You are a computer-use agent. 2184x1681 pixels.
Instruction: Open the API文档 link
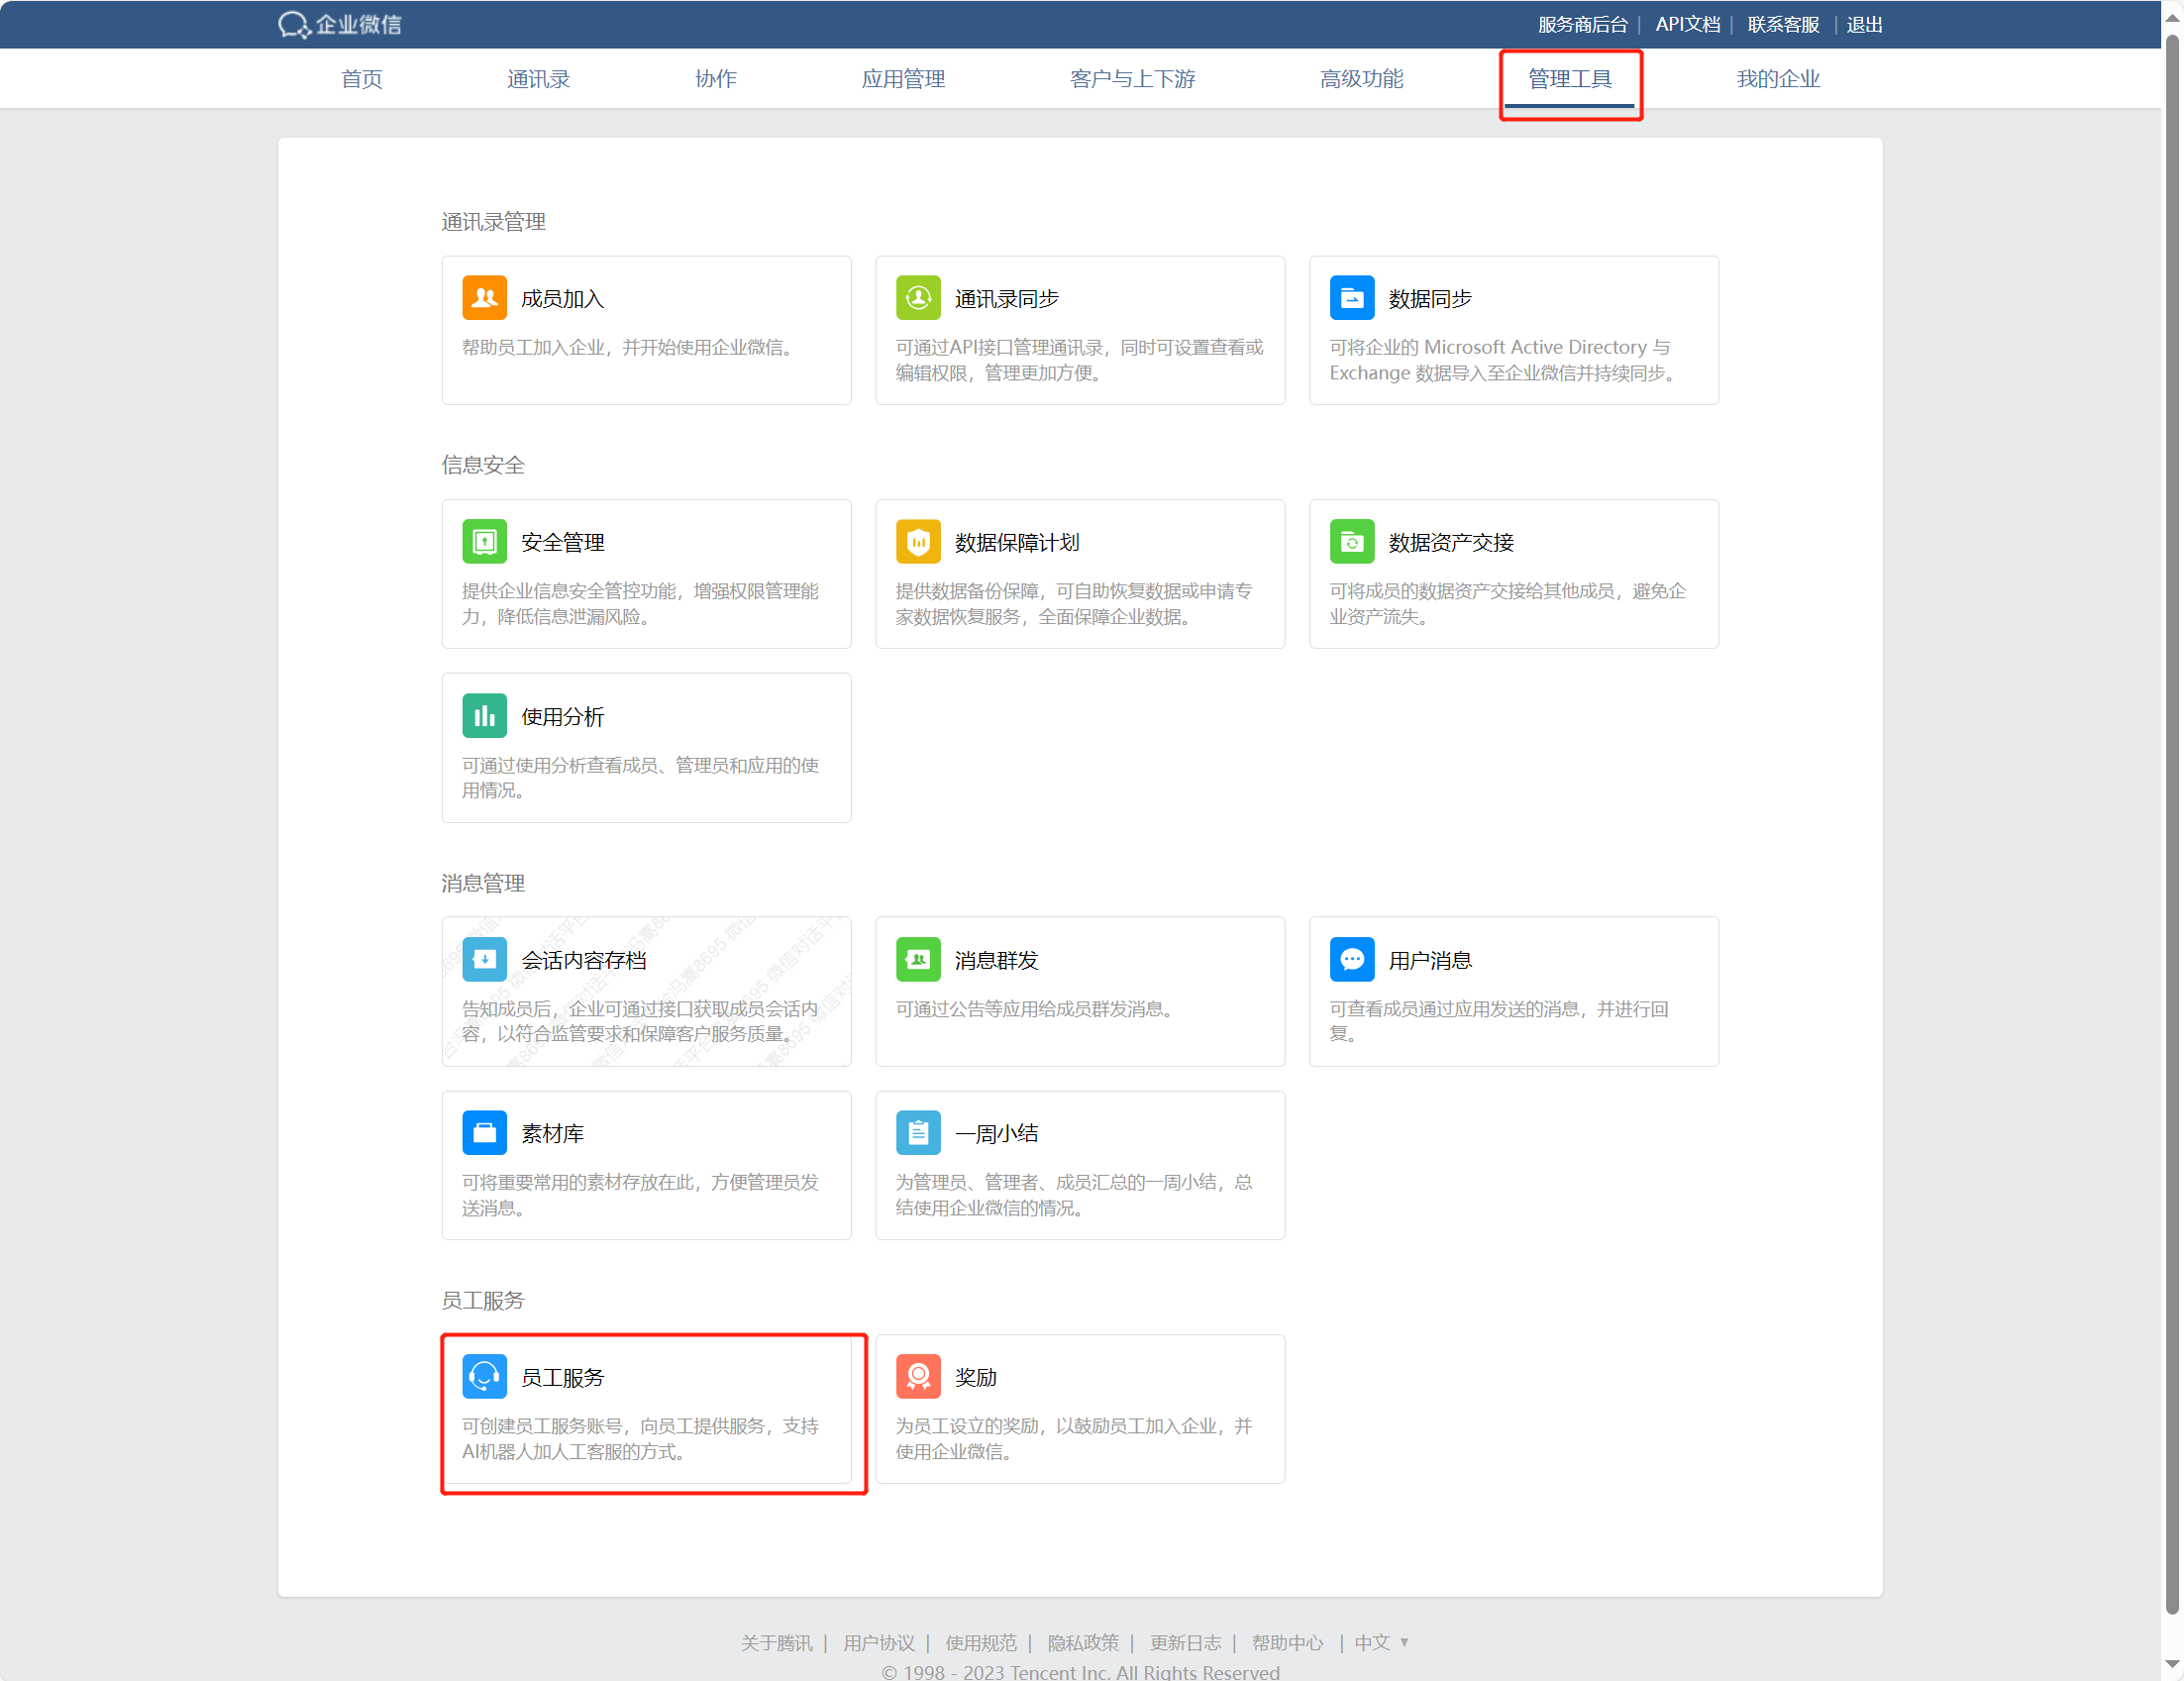1687,24
